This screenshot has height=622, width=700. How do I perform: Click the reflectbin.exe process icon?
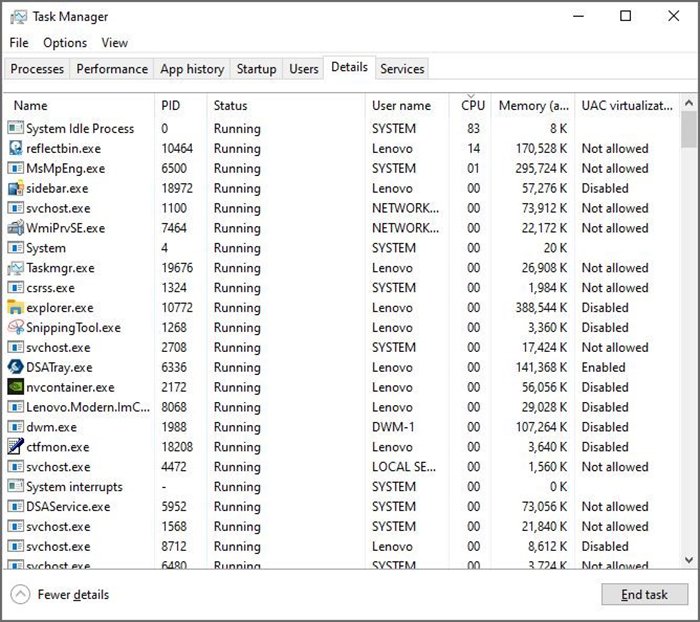pos(15,148)
